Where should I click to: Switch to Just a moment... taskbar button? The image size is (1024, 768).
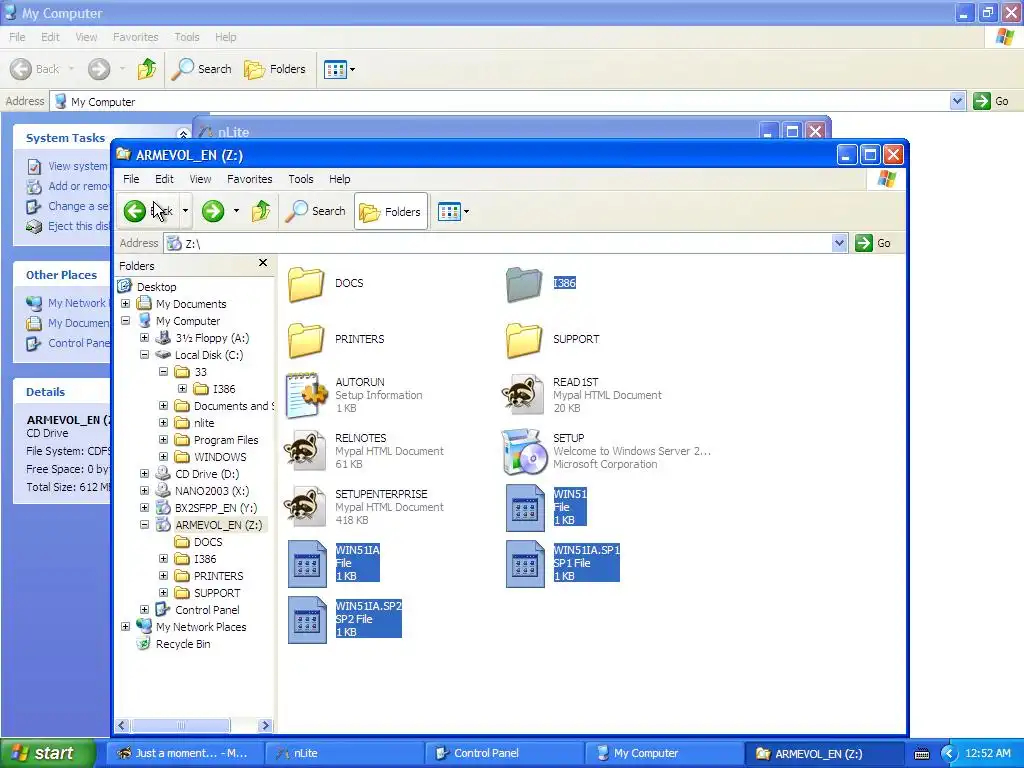click(185, 753)
